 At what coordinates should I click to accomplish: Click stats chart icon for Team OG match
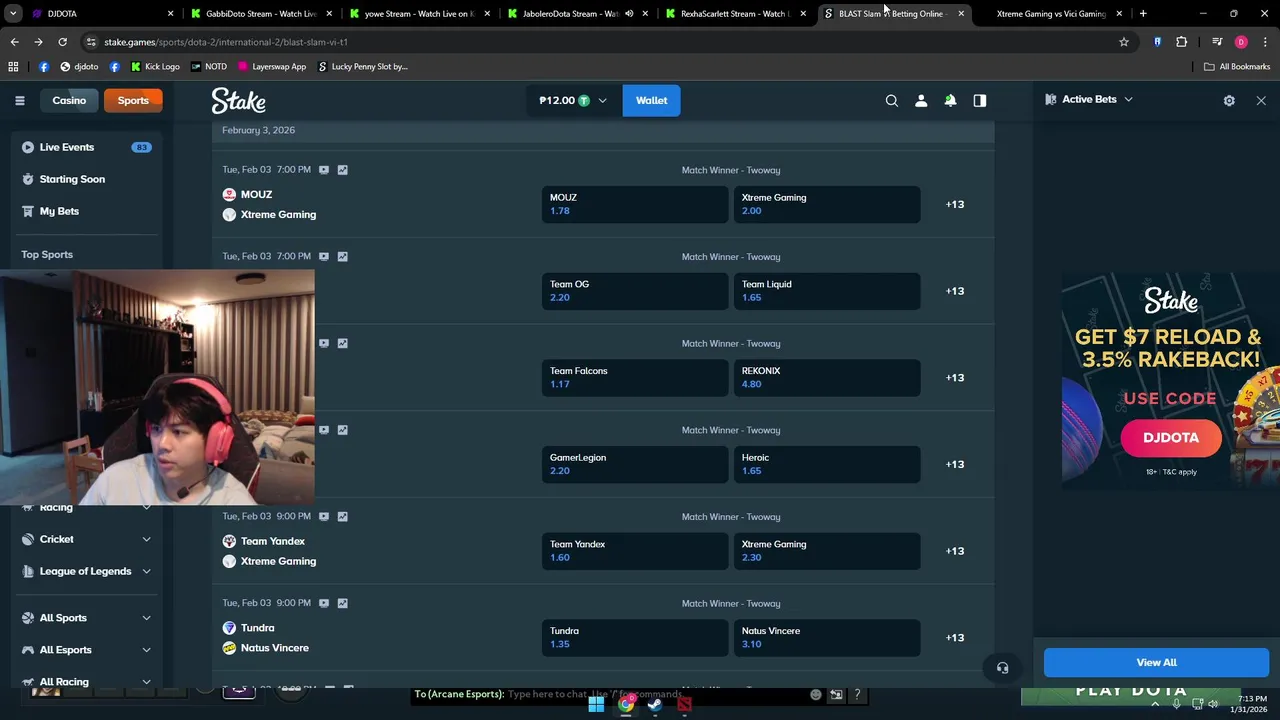tap(342, 256)
